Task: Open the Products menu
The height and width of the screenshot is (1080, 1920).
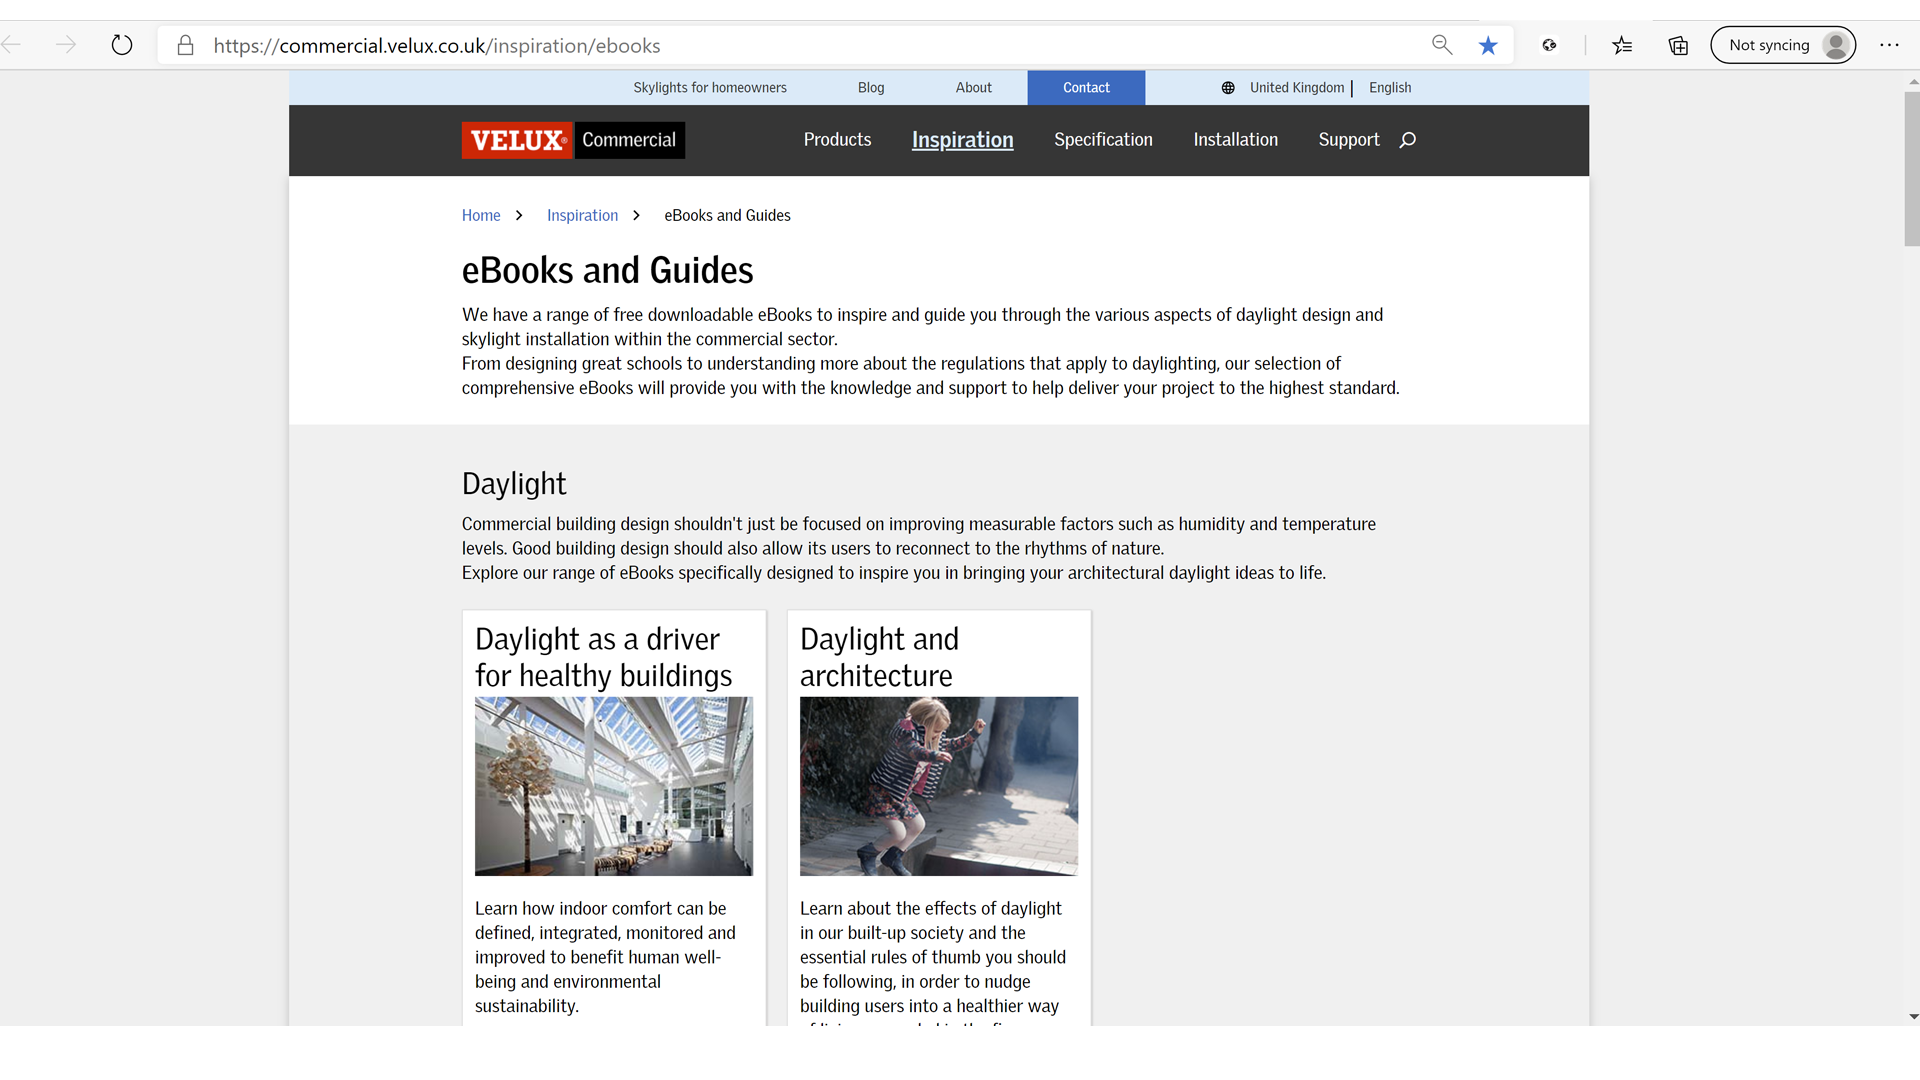Action: coord(837,140)
